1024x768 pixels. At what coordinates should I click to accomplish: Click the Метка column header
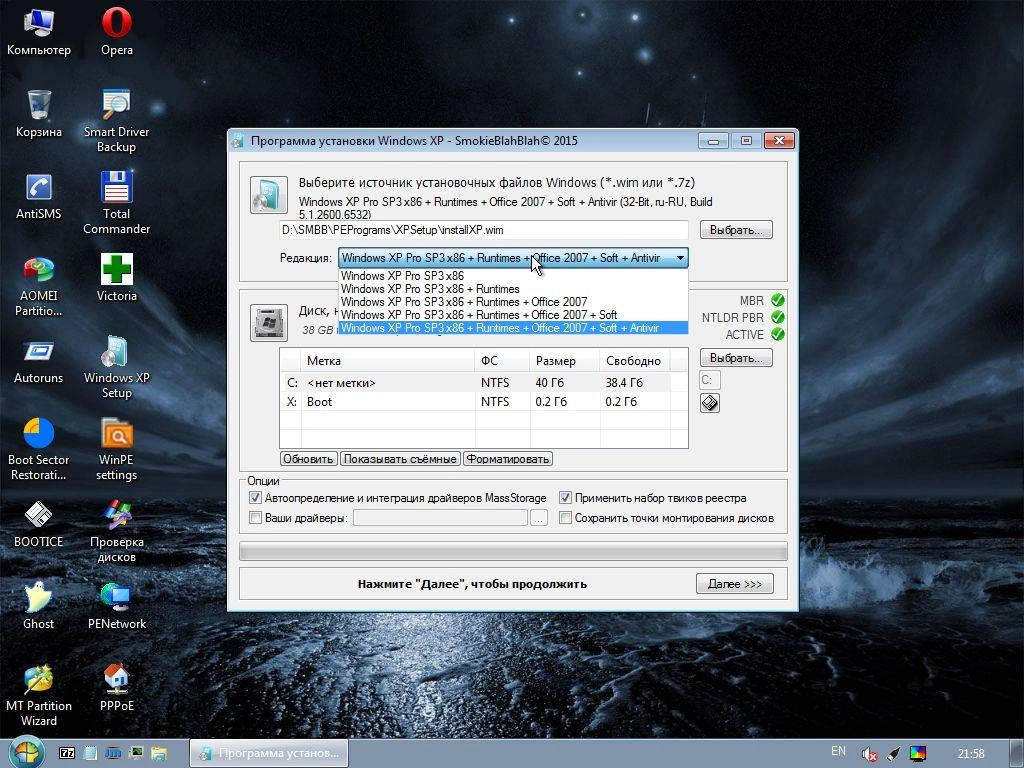pyautogui.click(x=388, y=360)
